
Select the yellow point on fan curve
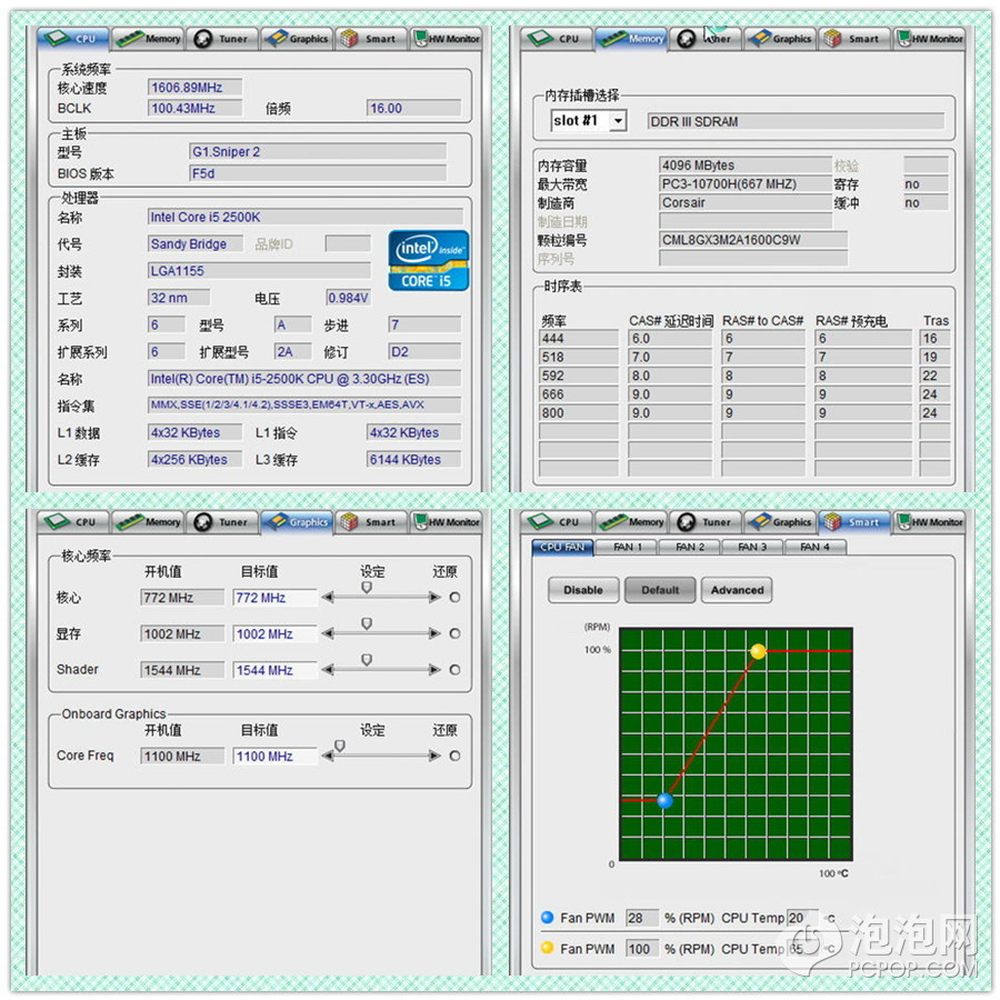pos(758,651)
